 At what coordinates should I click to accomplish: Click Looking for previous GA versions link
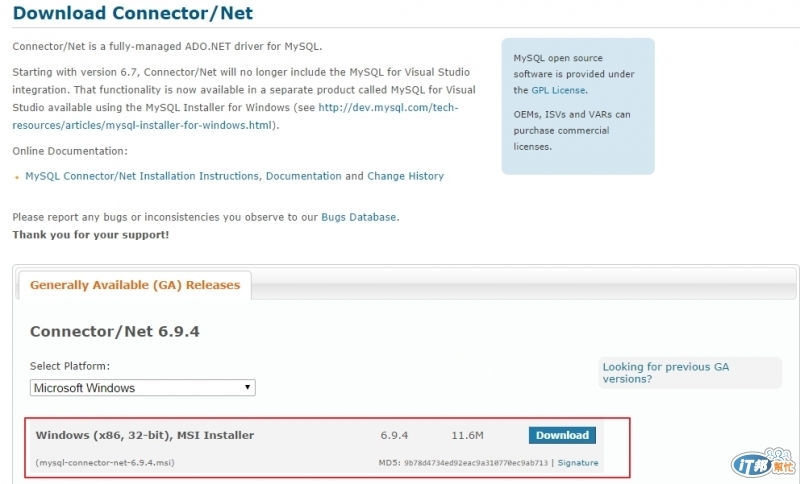665,373
